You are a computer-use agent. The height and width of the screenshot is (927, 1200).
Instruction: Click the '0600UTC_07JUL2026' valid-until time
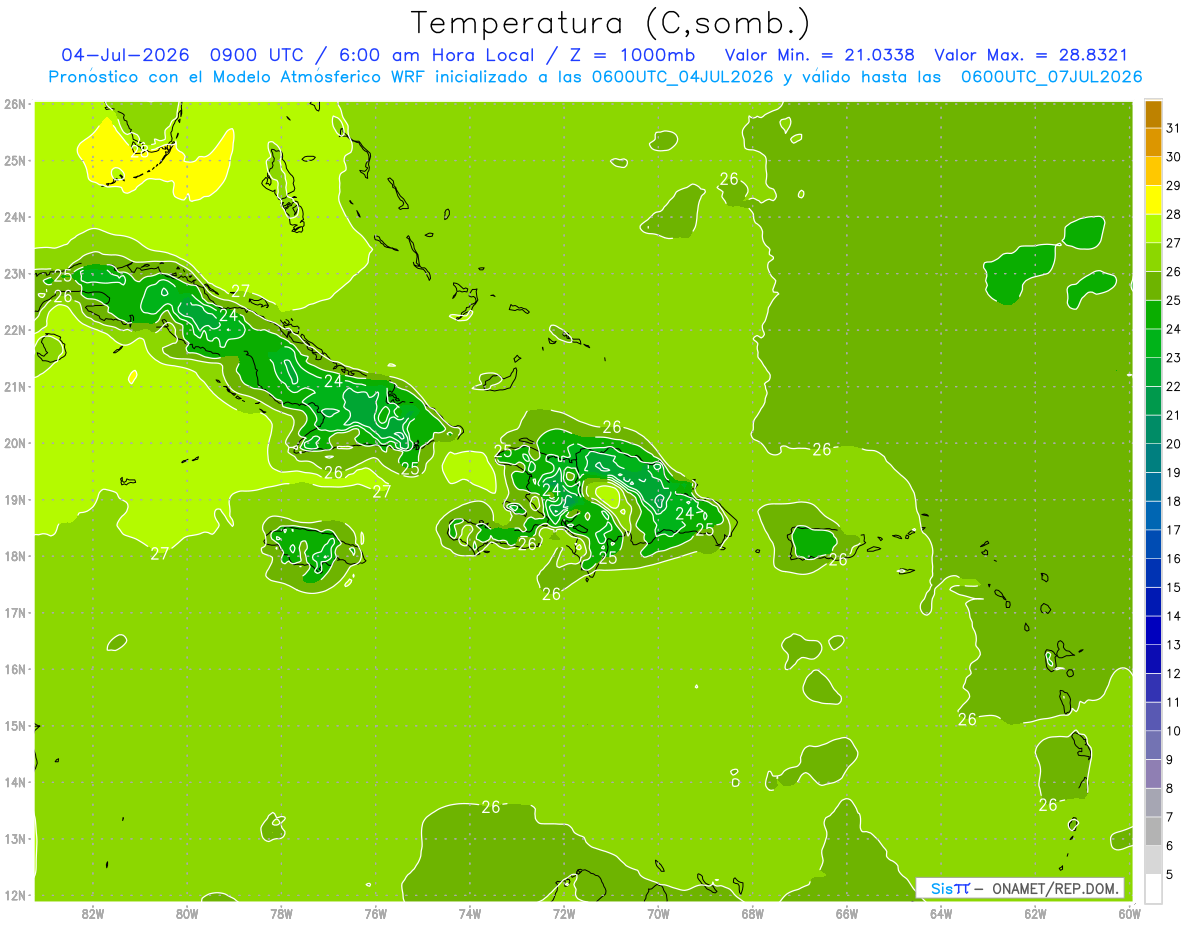click(1051, 77)
